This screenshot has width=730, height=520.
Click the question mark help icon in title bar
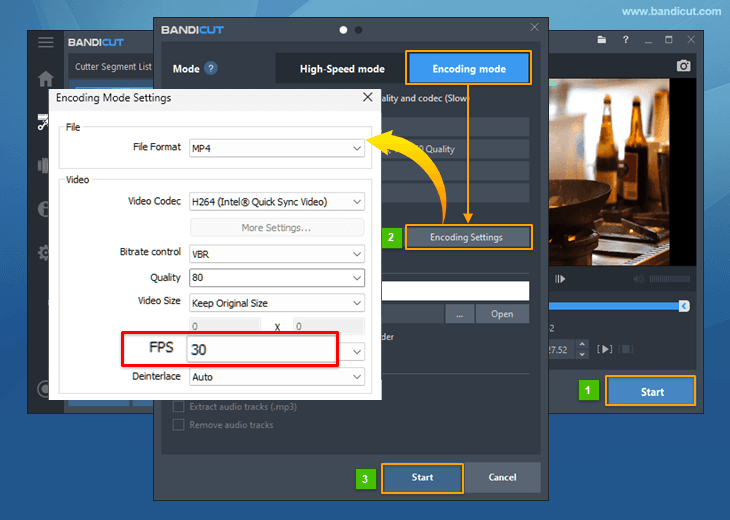[626, 41]
